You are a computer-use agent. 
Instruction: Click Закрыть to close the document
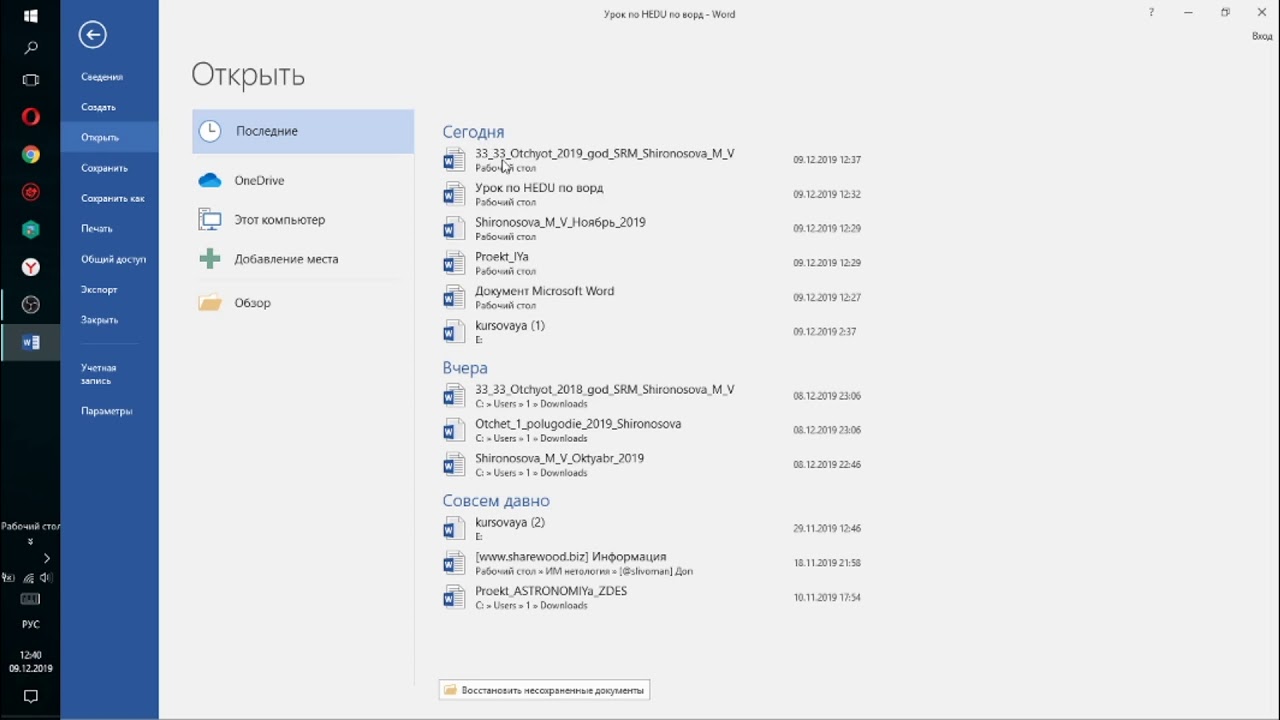pyautogui.click(x=109, y=320)
